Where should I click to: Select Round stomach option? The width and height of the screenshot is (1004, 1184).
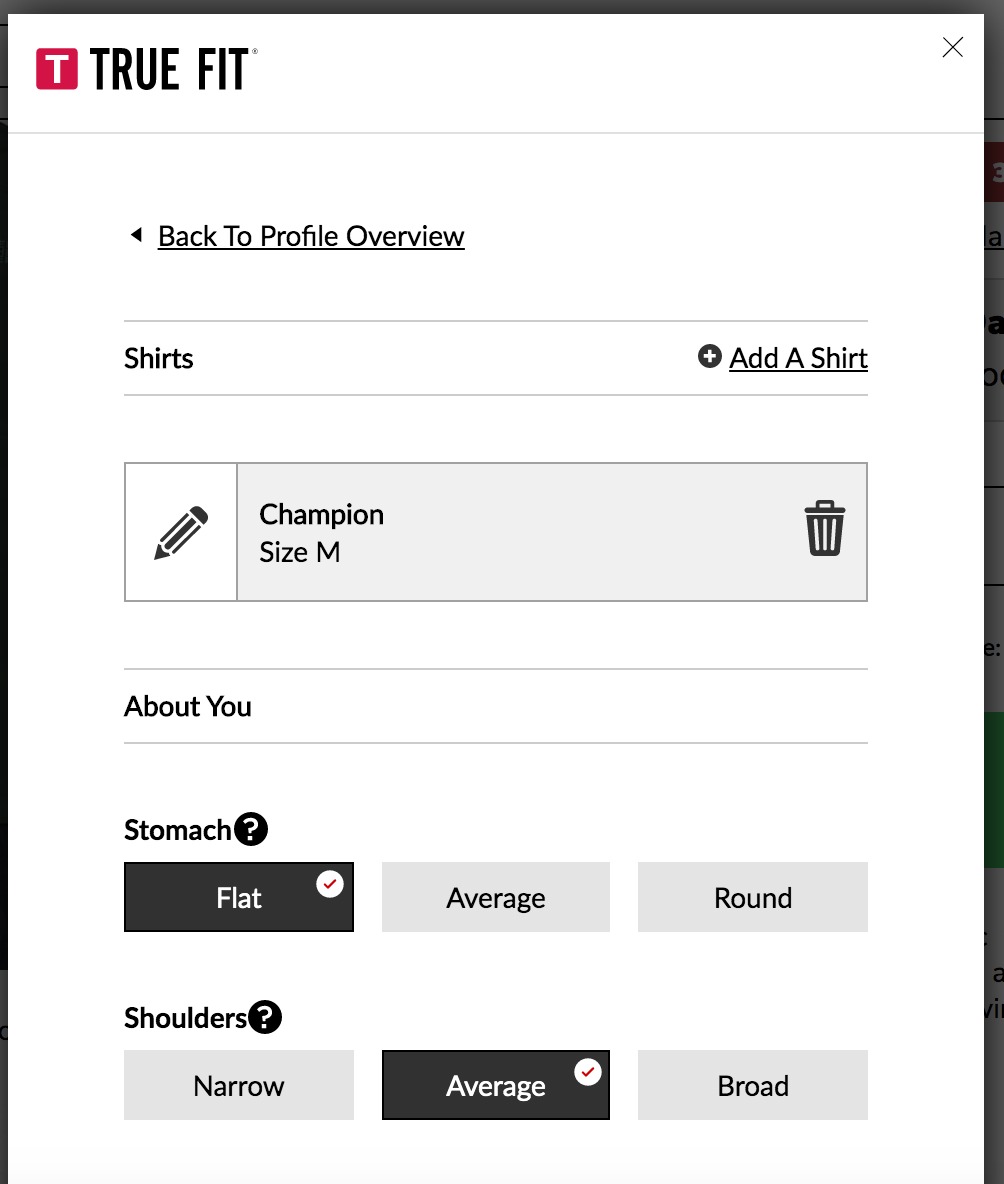[753, 897]
